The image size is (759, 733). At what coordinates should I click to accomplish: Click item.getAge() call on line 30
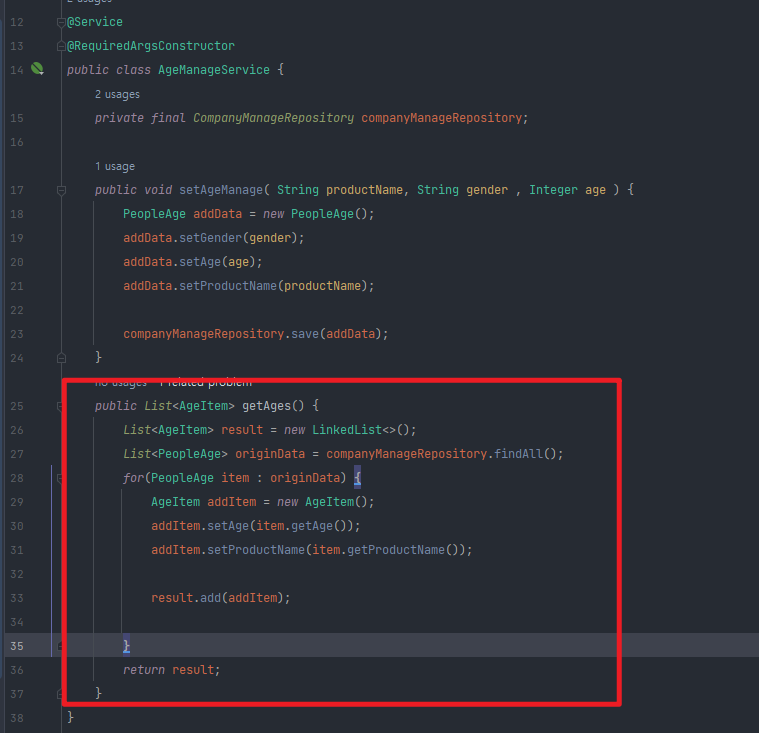[301, 526]
